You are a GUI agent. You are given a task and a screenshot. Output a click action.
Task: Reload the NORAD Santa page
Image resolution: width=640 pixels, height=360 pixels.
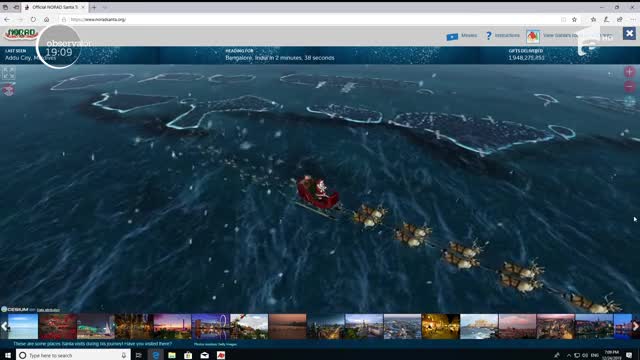[x=33, y=19]
